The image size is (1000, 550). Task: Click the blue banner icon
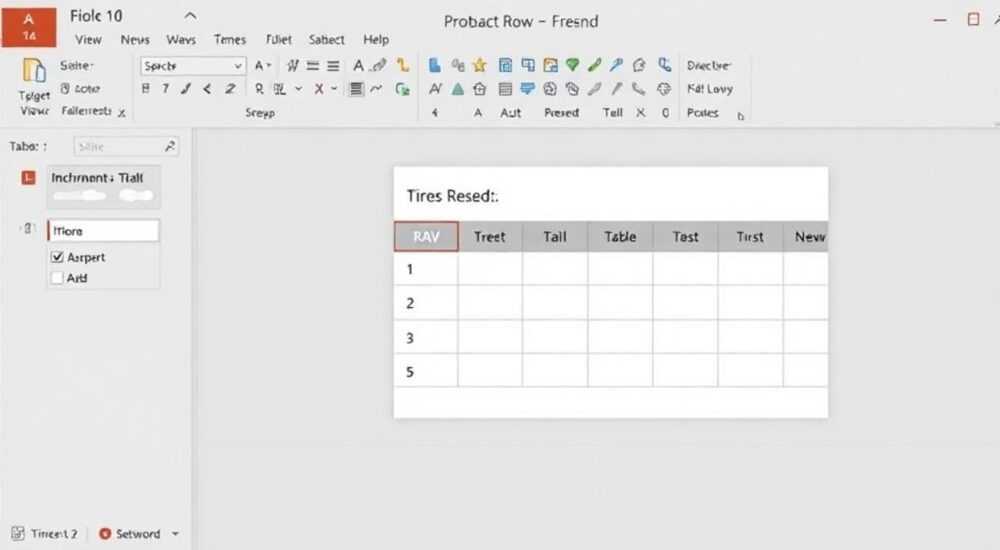point(527,89)
